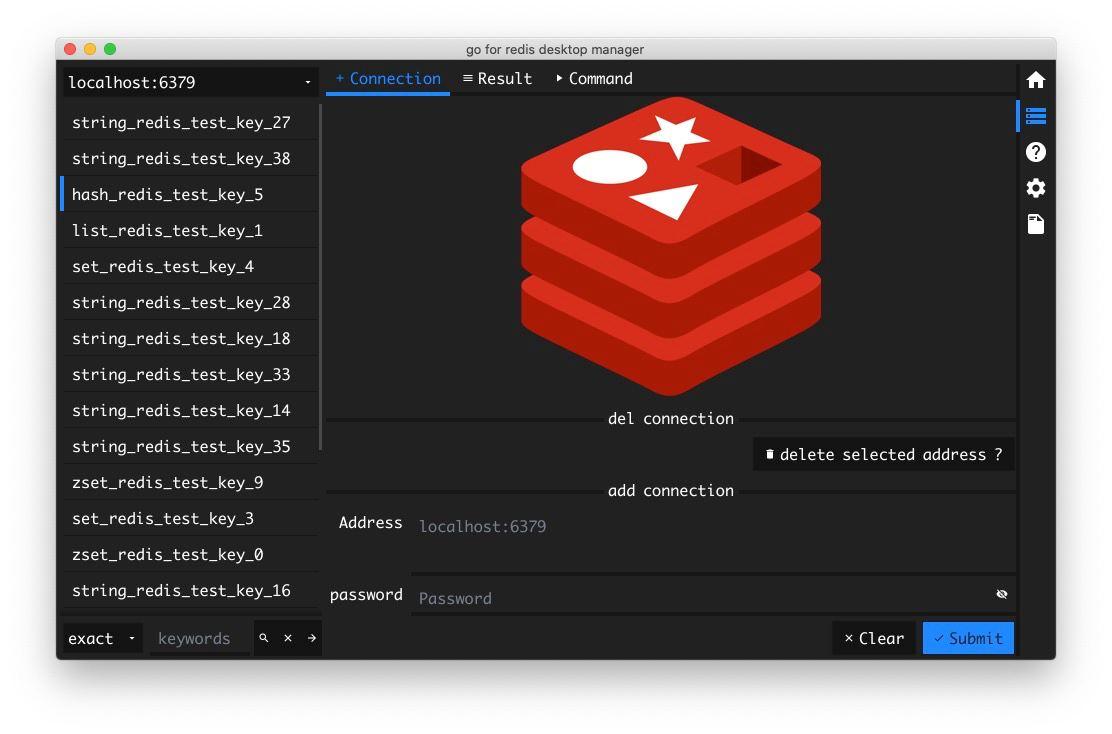
Task: Switch to the Connection tab
Action: [388, 79]
